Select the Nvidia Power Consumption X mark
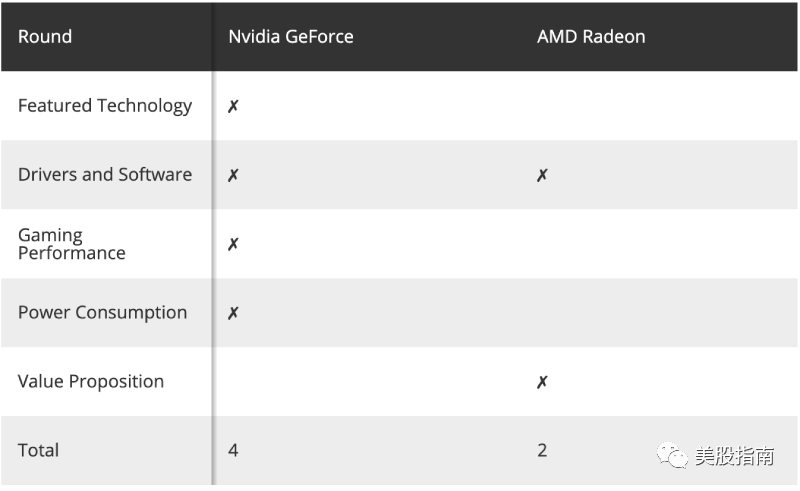The height and width of the screenshot is (491, 800). tap(233, 313)
